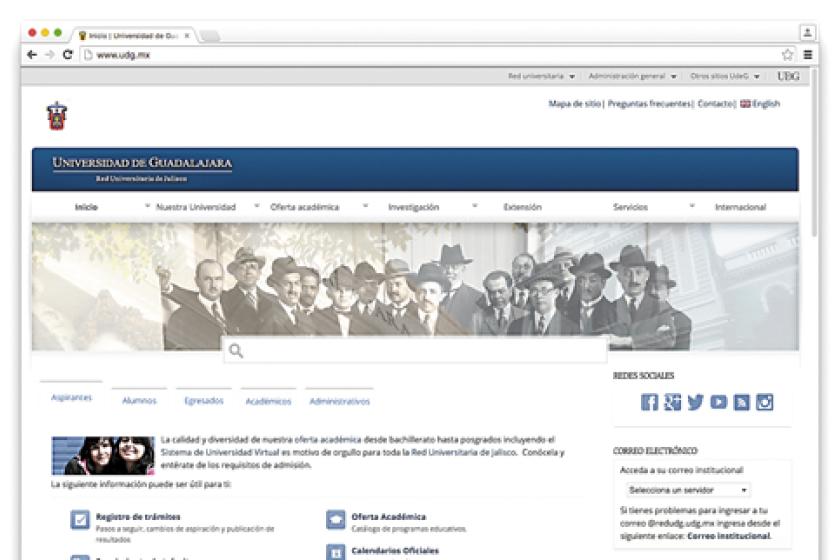Click the historic group photo banner
This screenshot has width=840, height=560.
[x=415, y=287]
